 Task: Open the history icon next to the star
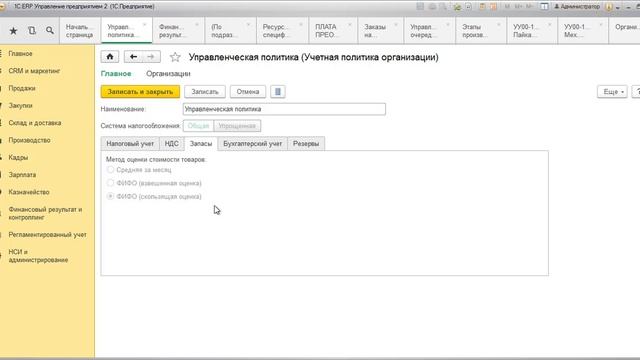pos(32,31)
